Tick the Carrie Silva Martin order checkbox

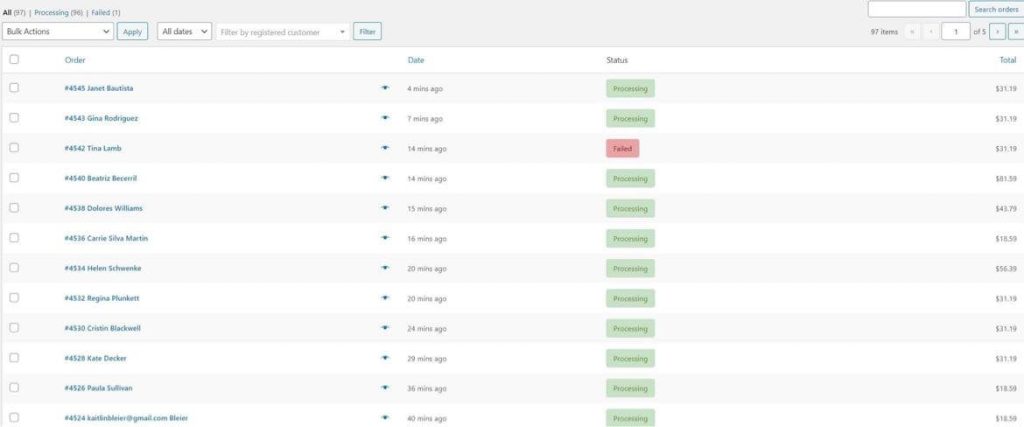[x=14, y=238]
